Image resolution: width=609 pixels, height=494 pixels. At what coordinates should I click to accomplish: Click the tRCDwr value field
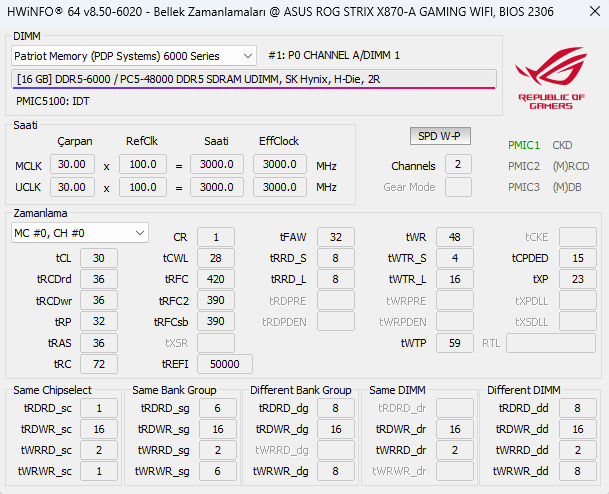click(99, 300)
